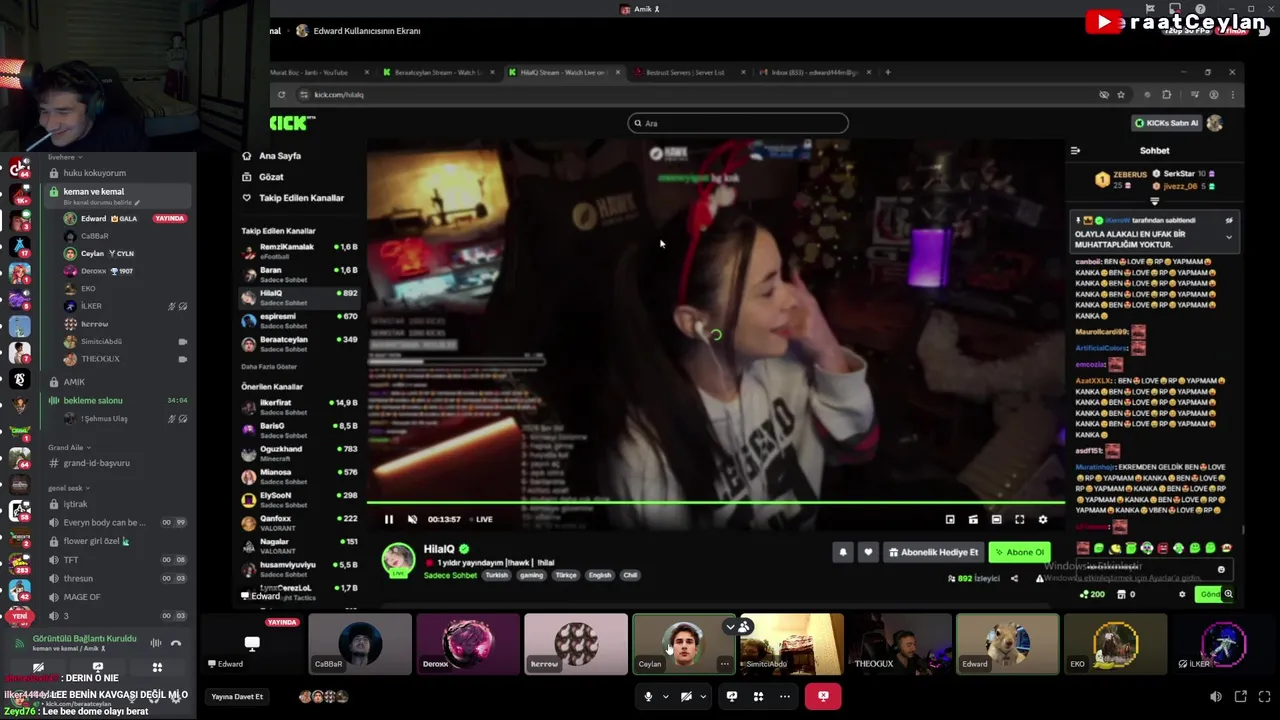Click Daha Fazla Göster link
The image size is (1280, 720).
(269, 367)
